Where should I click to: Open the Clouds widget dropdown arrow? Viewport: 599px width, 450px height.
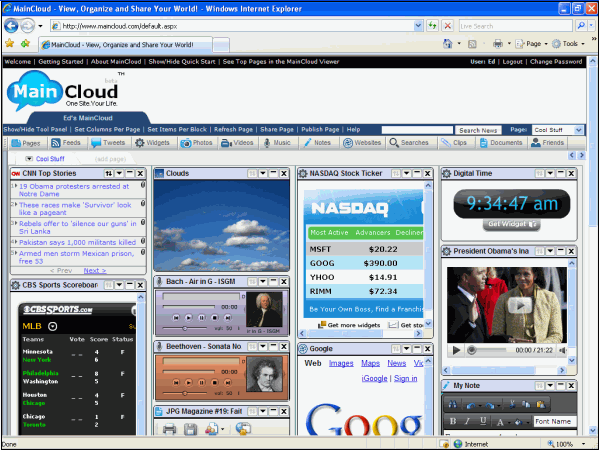point(263,173)
